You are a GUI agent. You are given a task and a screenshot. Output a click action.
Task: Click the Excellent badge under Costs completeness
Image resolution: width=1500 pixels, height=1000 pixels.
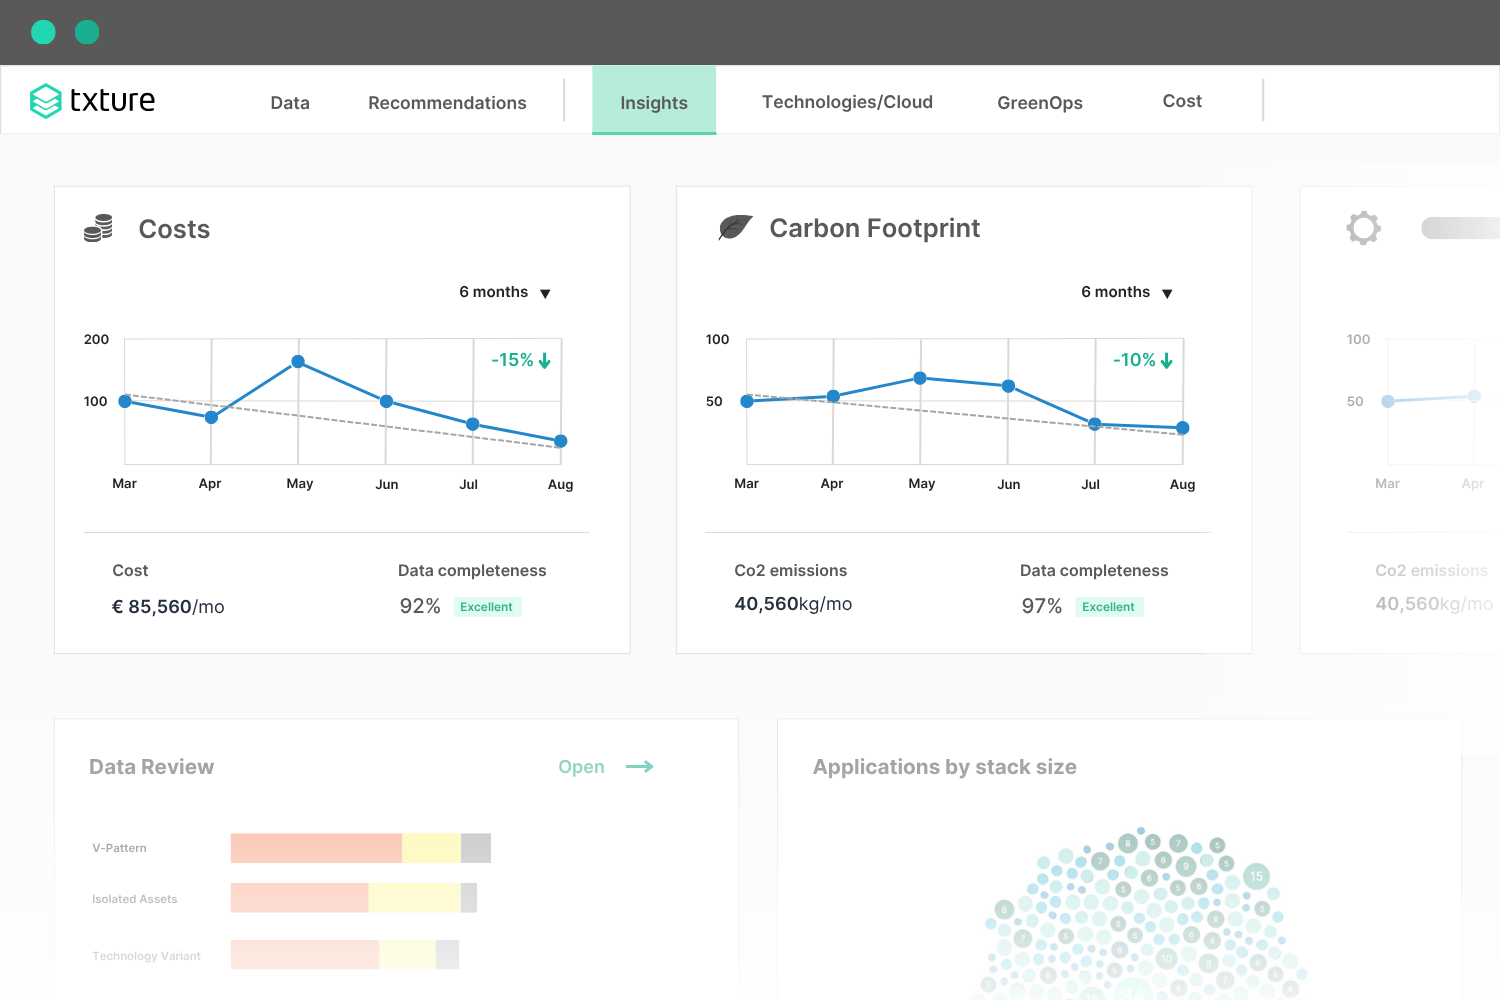coord(487,607)
